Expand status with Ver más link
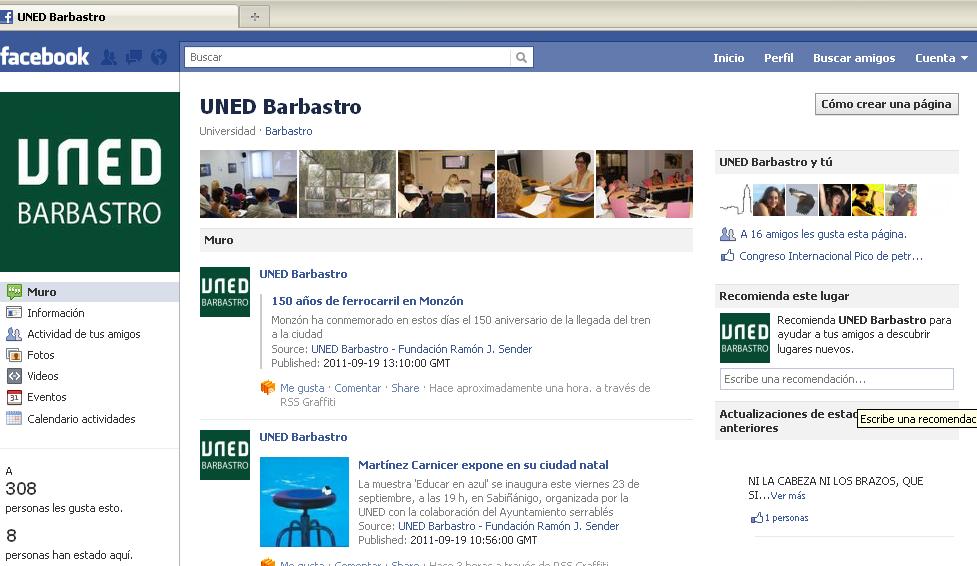Image resolution: width=977 pixels, height=566 pixels. [788, 496]
